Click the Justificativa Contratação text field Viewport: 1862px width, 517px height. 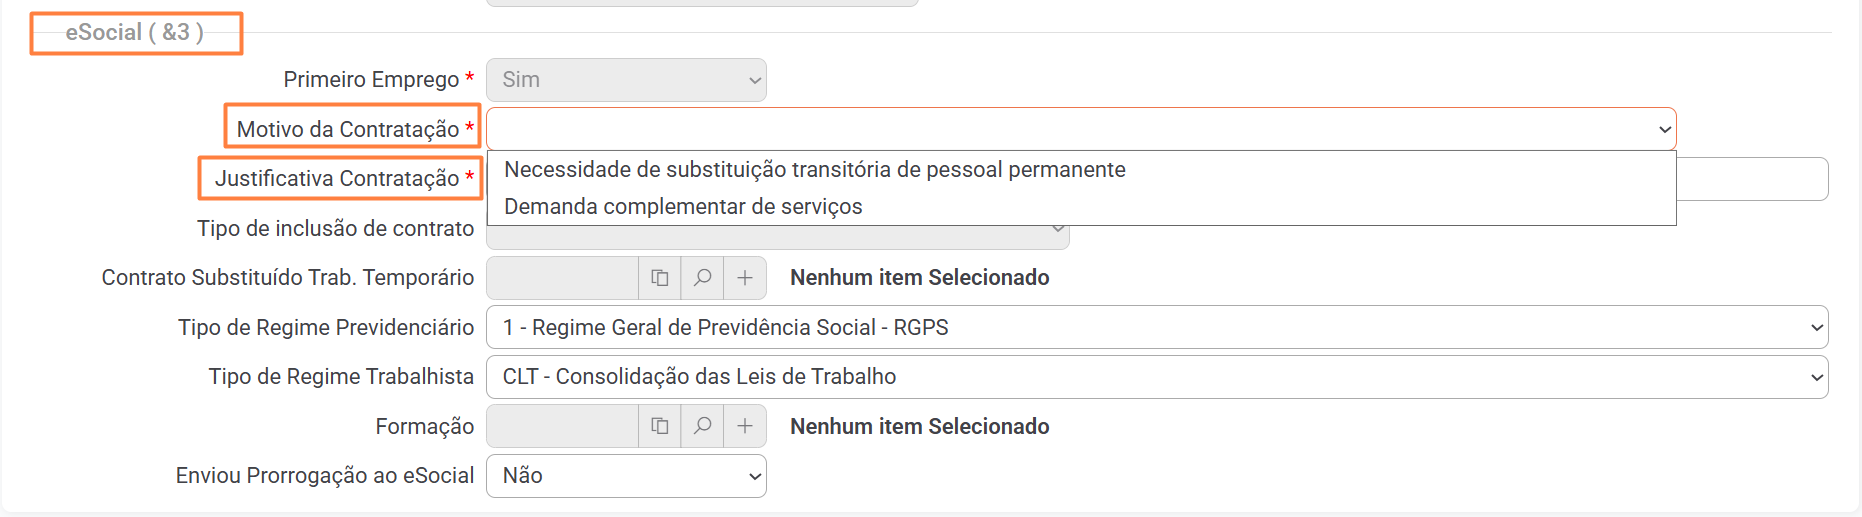pyautogui.click(x=1752, y=179)
